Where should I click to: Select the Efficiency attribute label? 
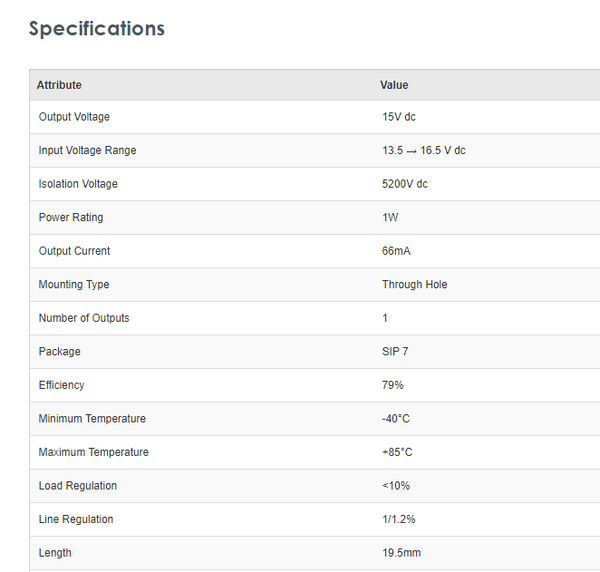pyautogui.click(x=62, y=385)
